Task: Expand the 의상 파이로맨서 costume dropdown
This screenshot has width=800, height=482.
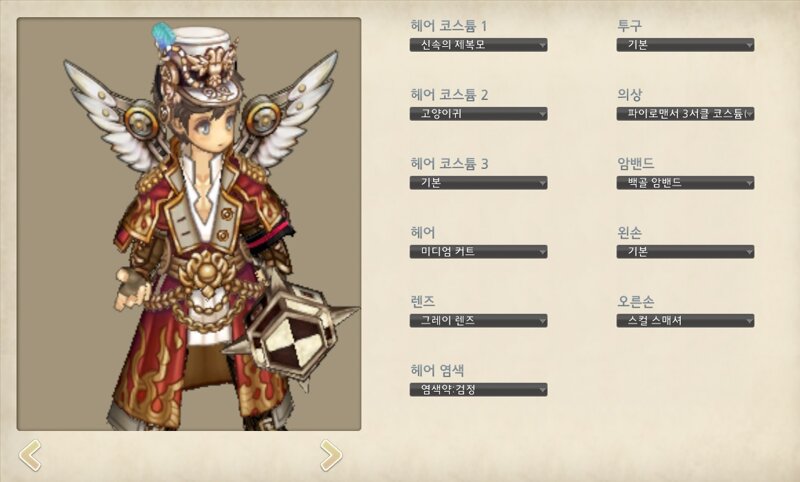Action: click(x=685, y=114)
